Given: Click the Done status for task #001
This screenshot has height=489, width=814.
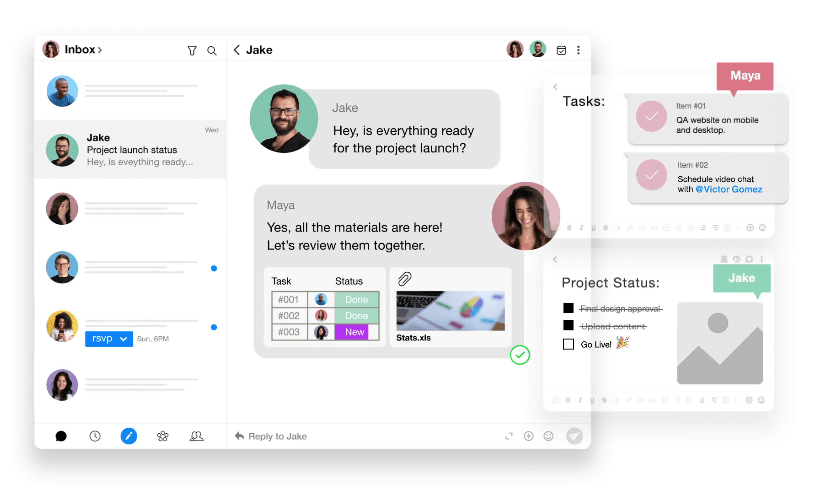Looking at the screenshot, I should 357,300.
